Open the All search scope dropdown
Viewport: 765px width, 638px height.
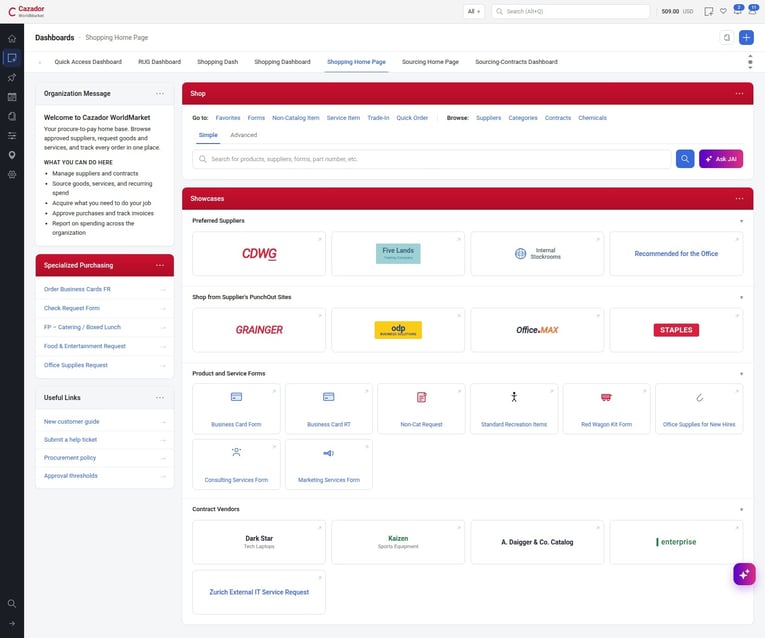(x=474, y=11)
